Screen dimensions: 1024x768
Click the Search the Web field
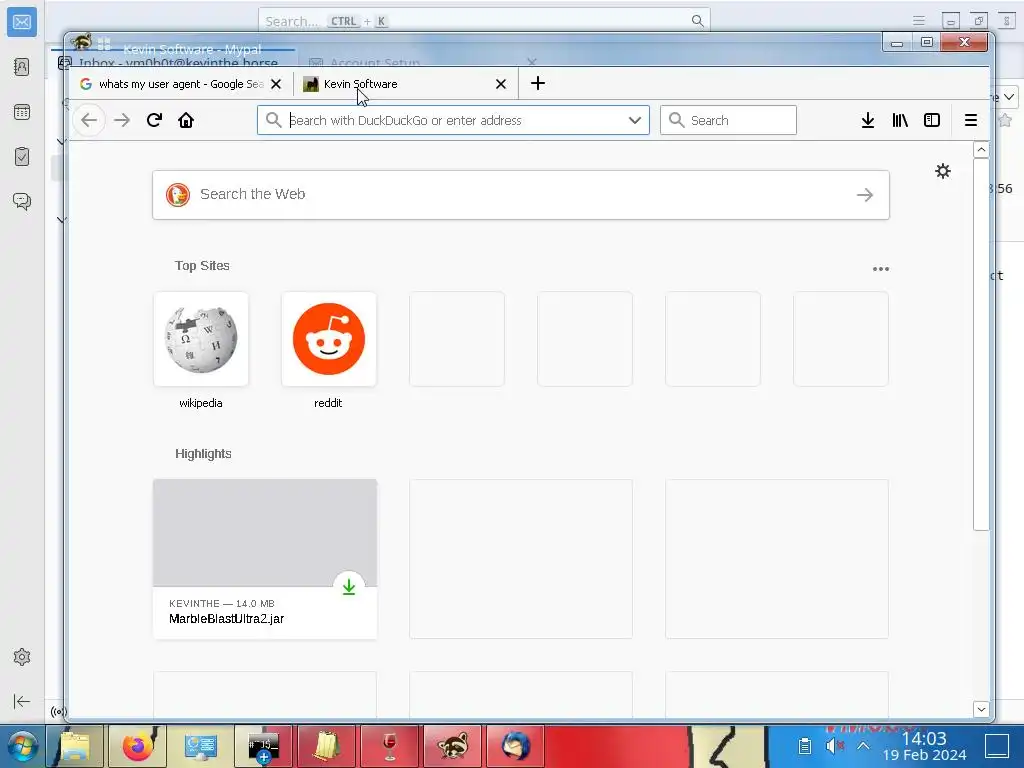[x=520, y=195]
